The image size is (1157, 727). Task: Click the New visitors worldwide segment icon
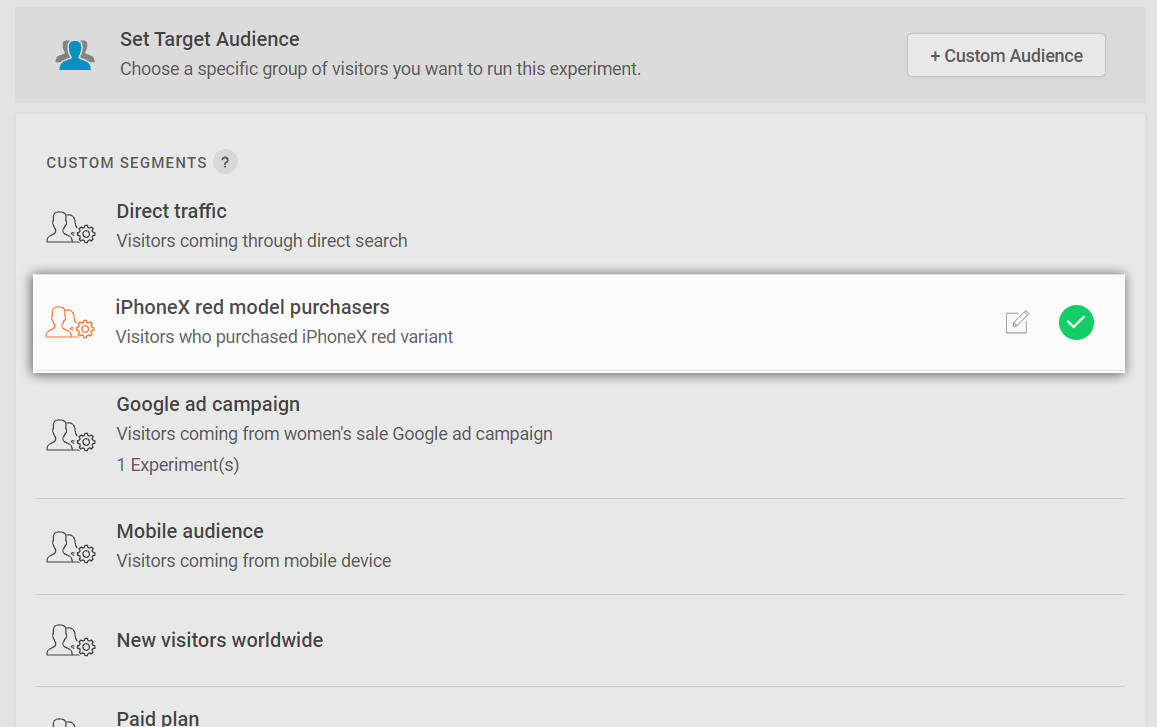click(71, 640)
